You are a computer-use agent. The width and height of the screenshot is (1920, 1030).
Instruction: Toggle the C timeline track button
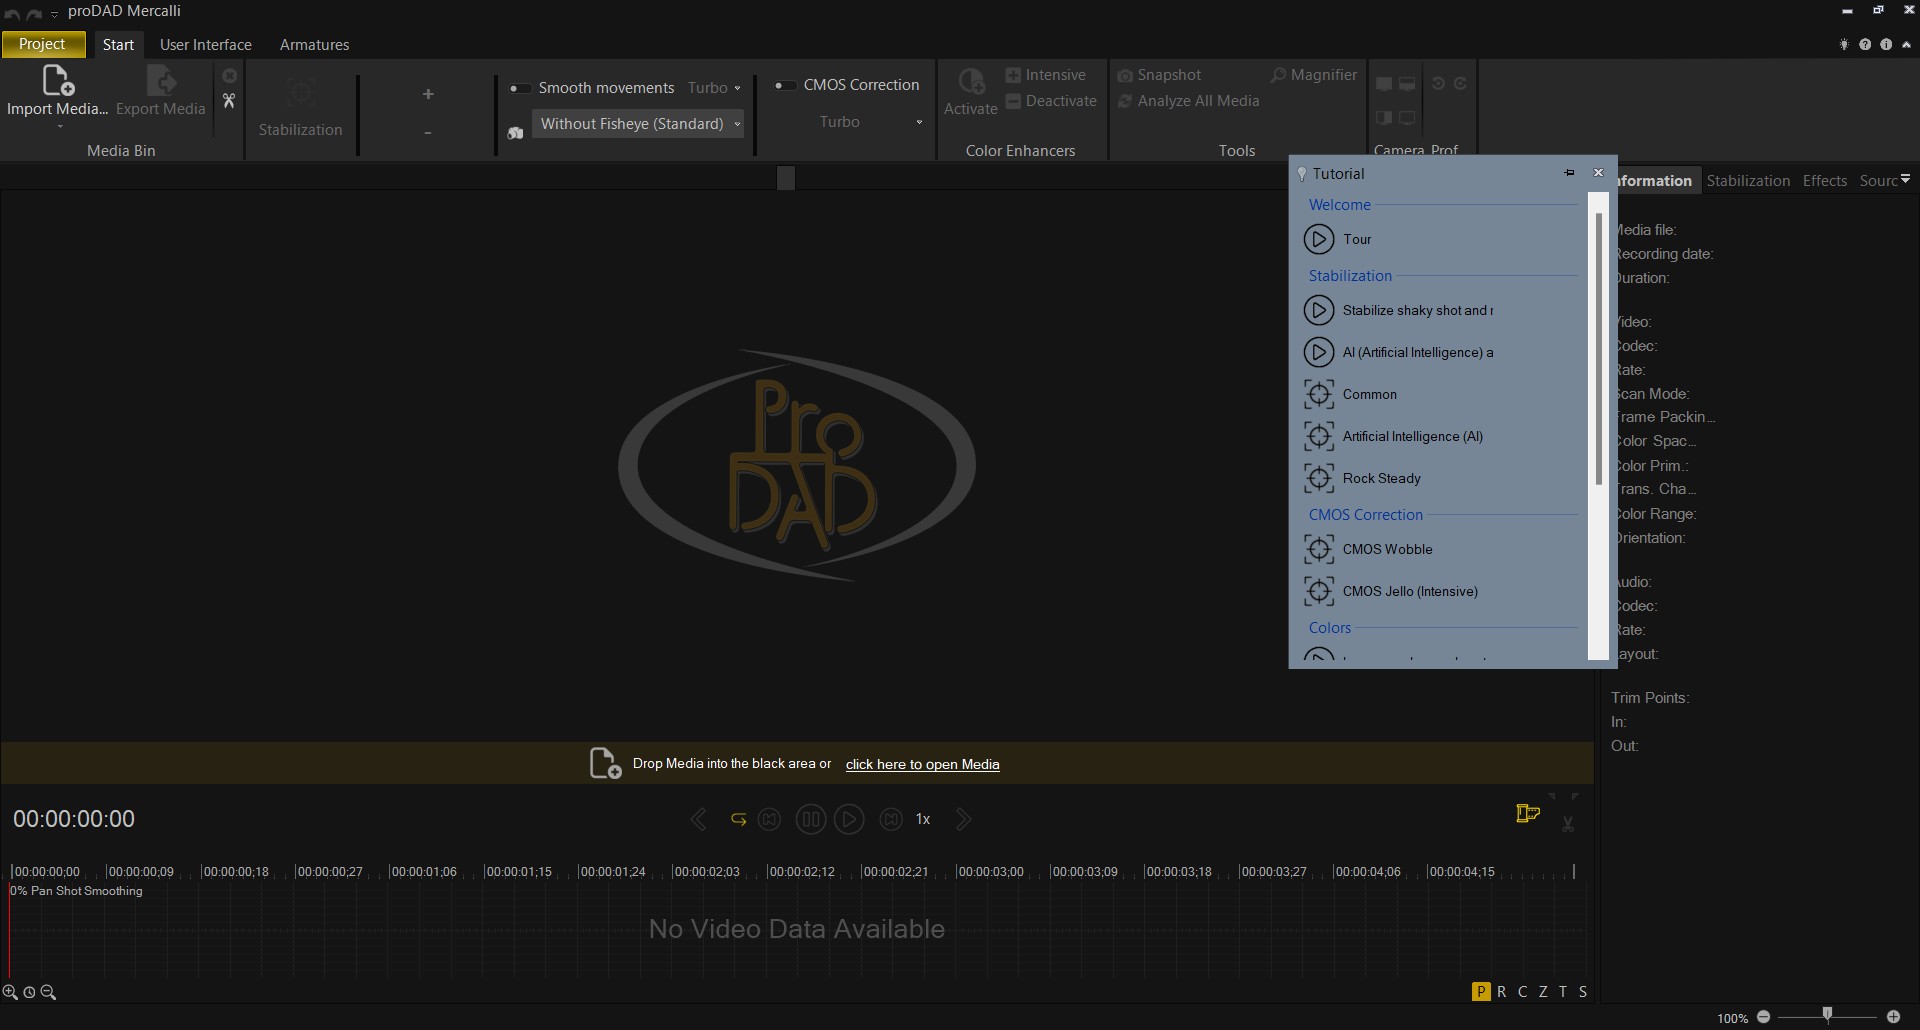click(x=1522, y=992)
